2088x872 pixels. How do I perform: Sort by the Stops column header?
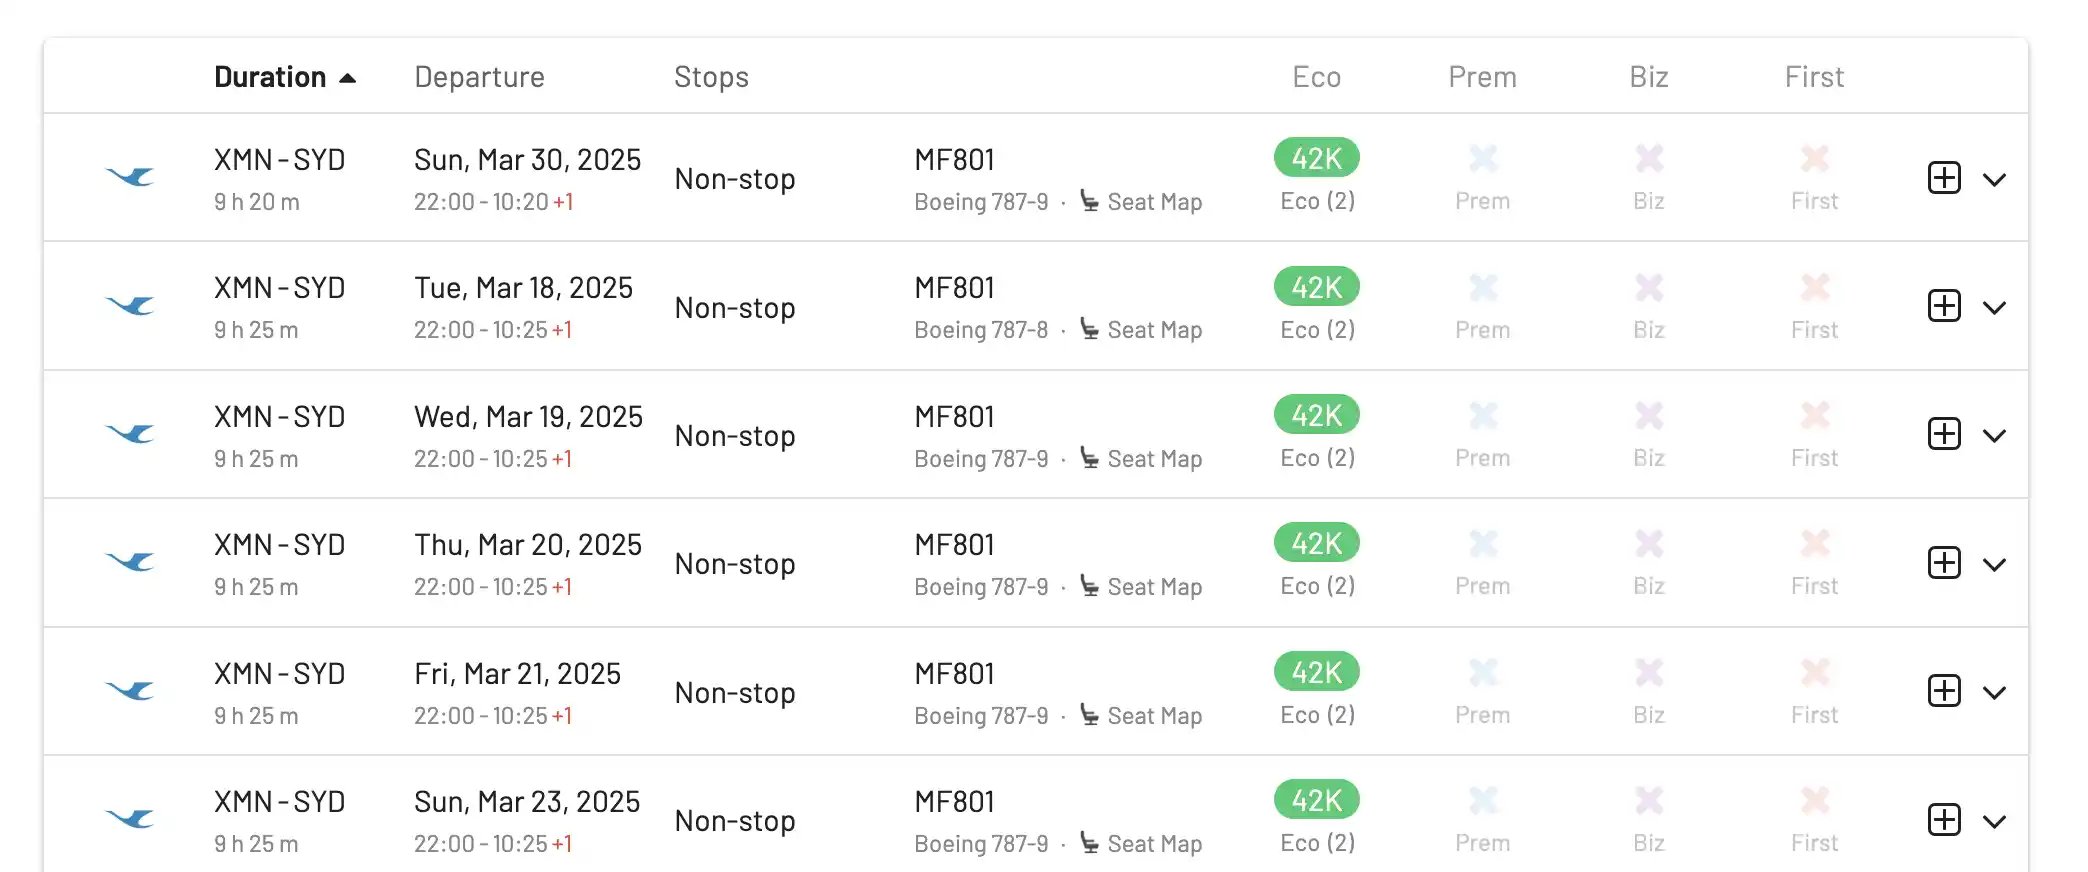(x=711, y=77)
